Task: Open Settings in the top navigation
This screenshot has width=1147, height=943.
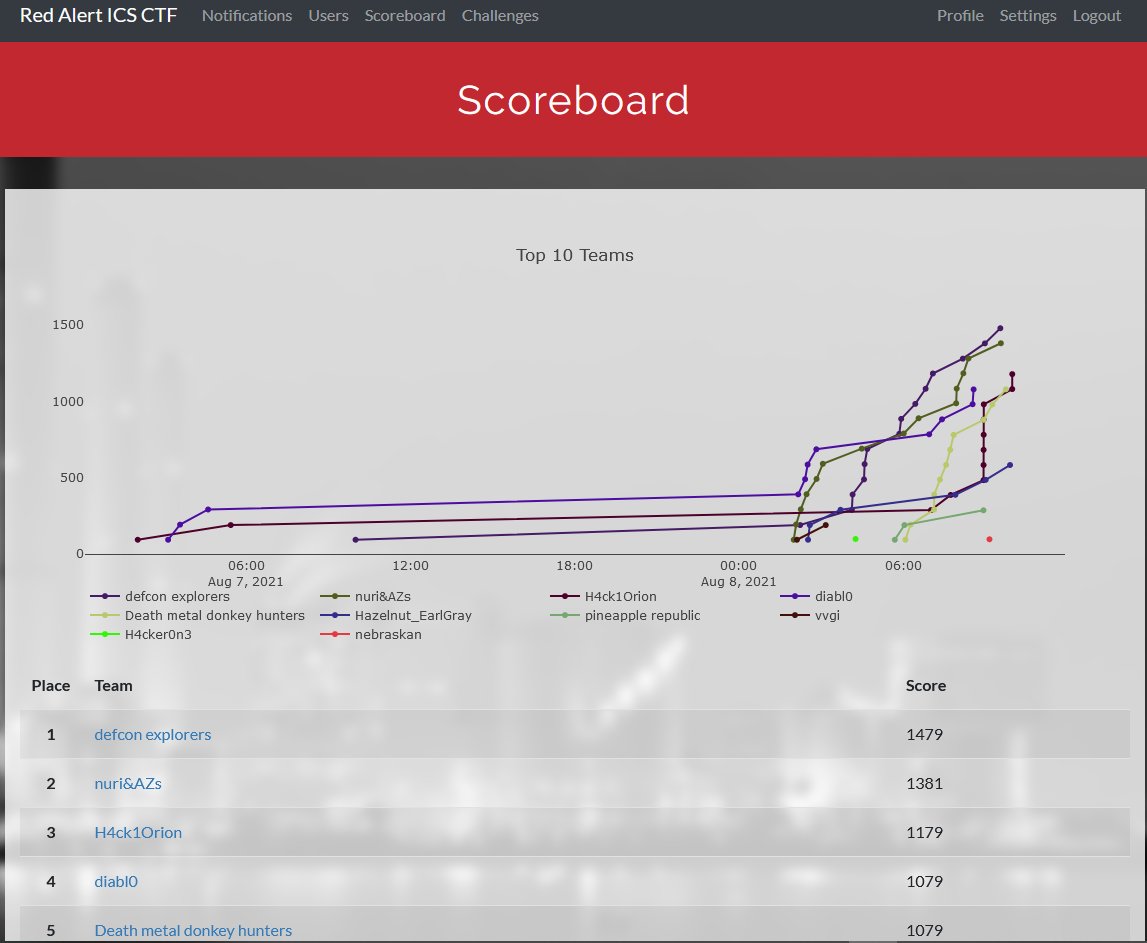Action: pos(1028,15)
